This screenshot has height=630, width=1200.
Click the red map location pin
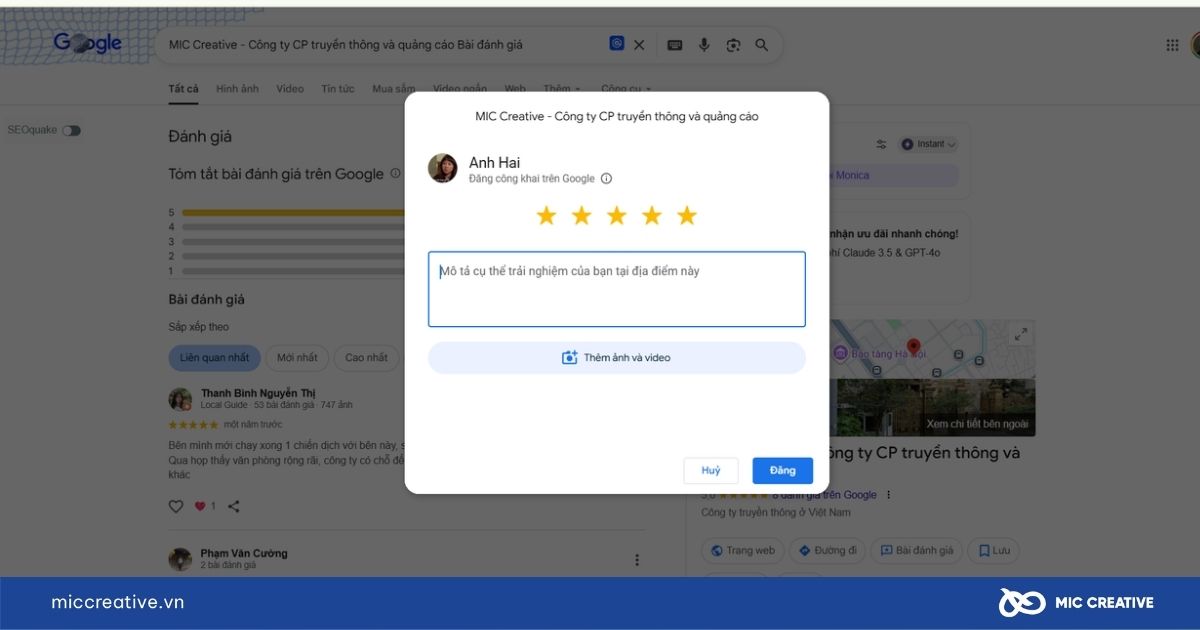click(x=913, y=348)
